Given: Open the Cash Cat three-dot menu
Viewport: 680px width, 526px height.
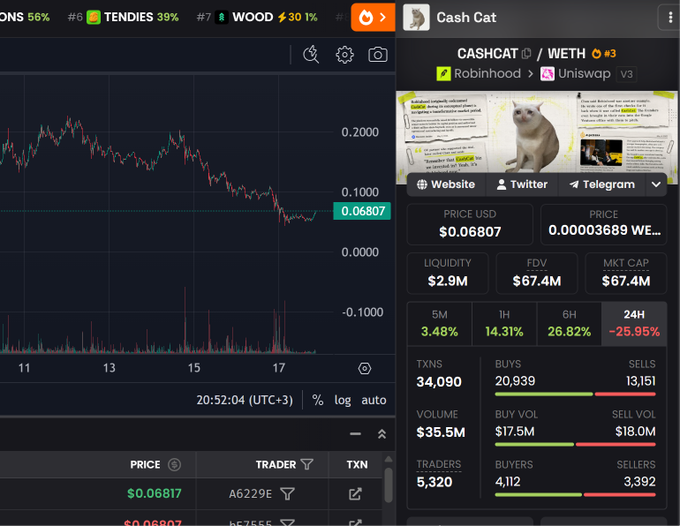Looking at the screenshot, I should click(x=670, y=17).
